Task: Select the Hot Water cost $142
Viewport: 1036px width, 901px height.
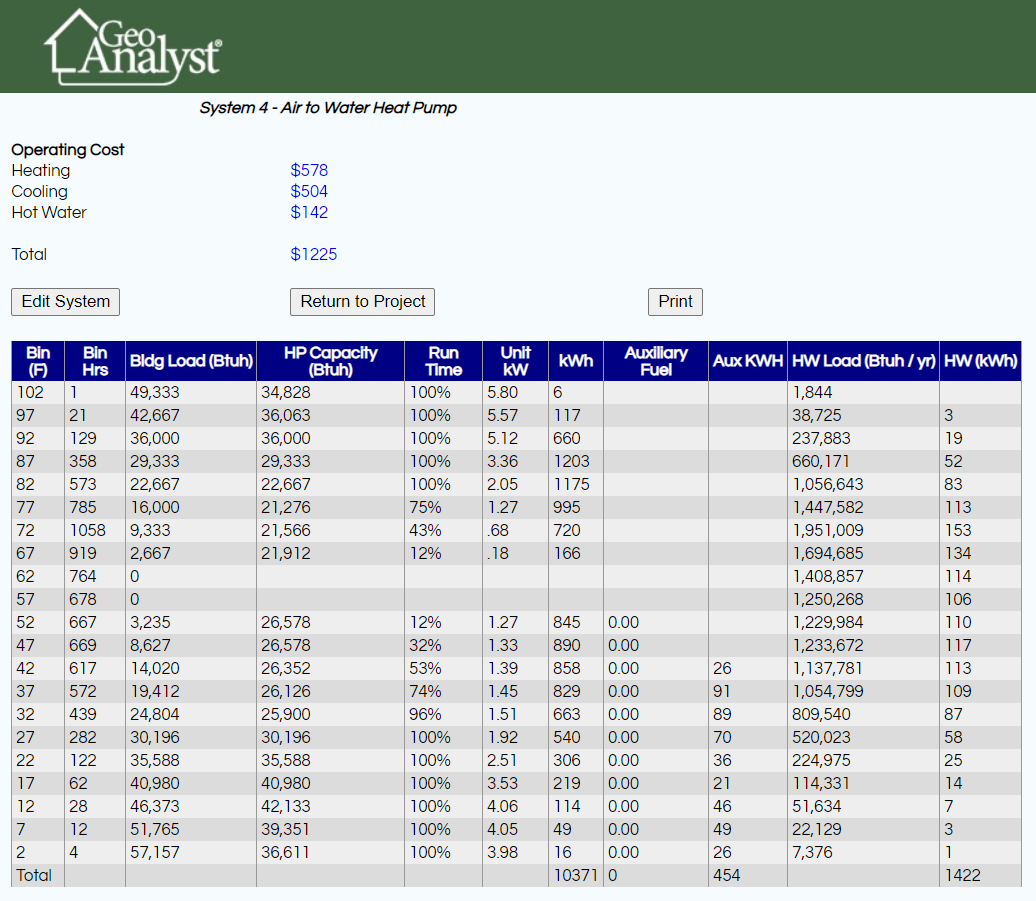Action: coord(309,213)
